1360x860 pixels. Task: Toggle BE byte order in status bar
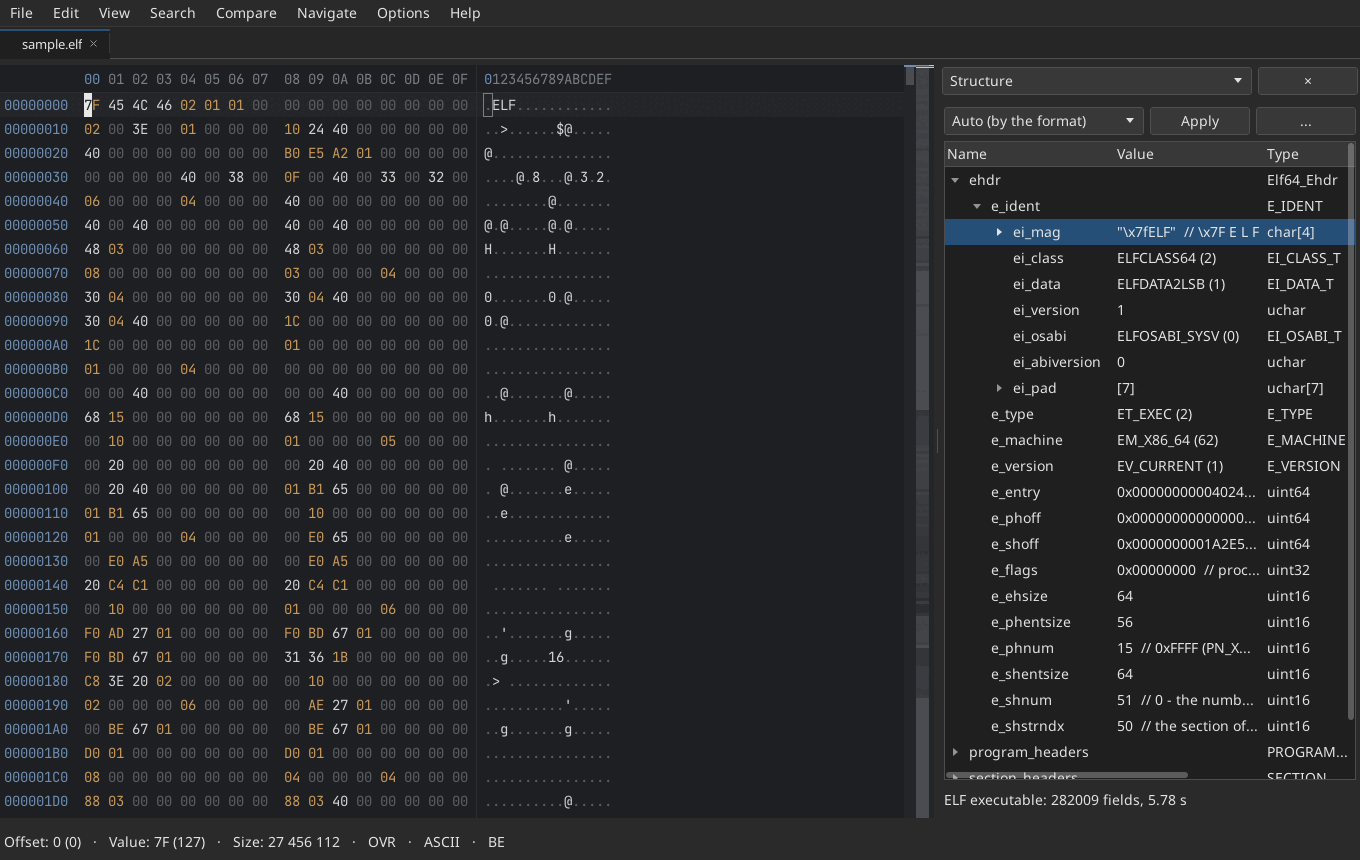click(x=496, y=842)
